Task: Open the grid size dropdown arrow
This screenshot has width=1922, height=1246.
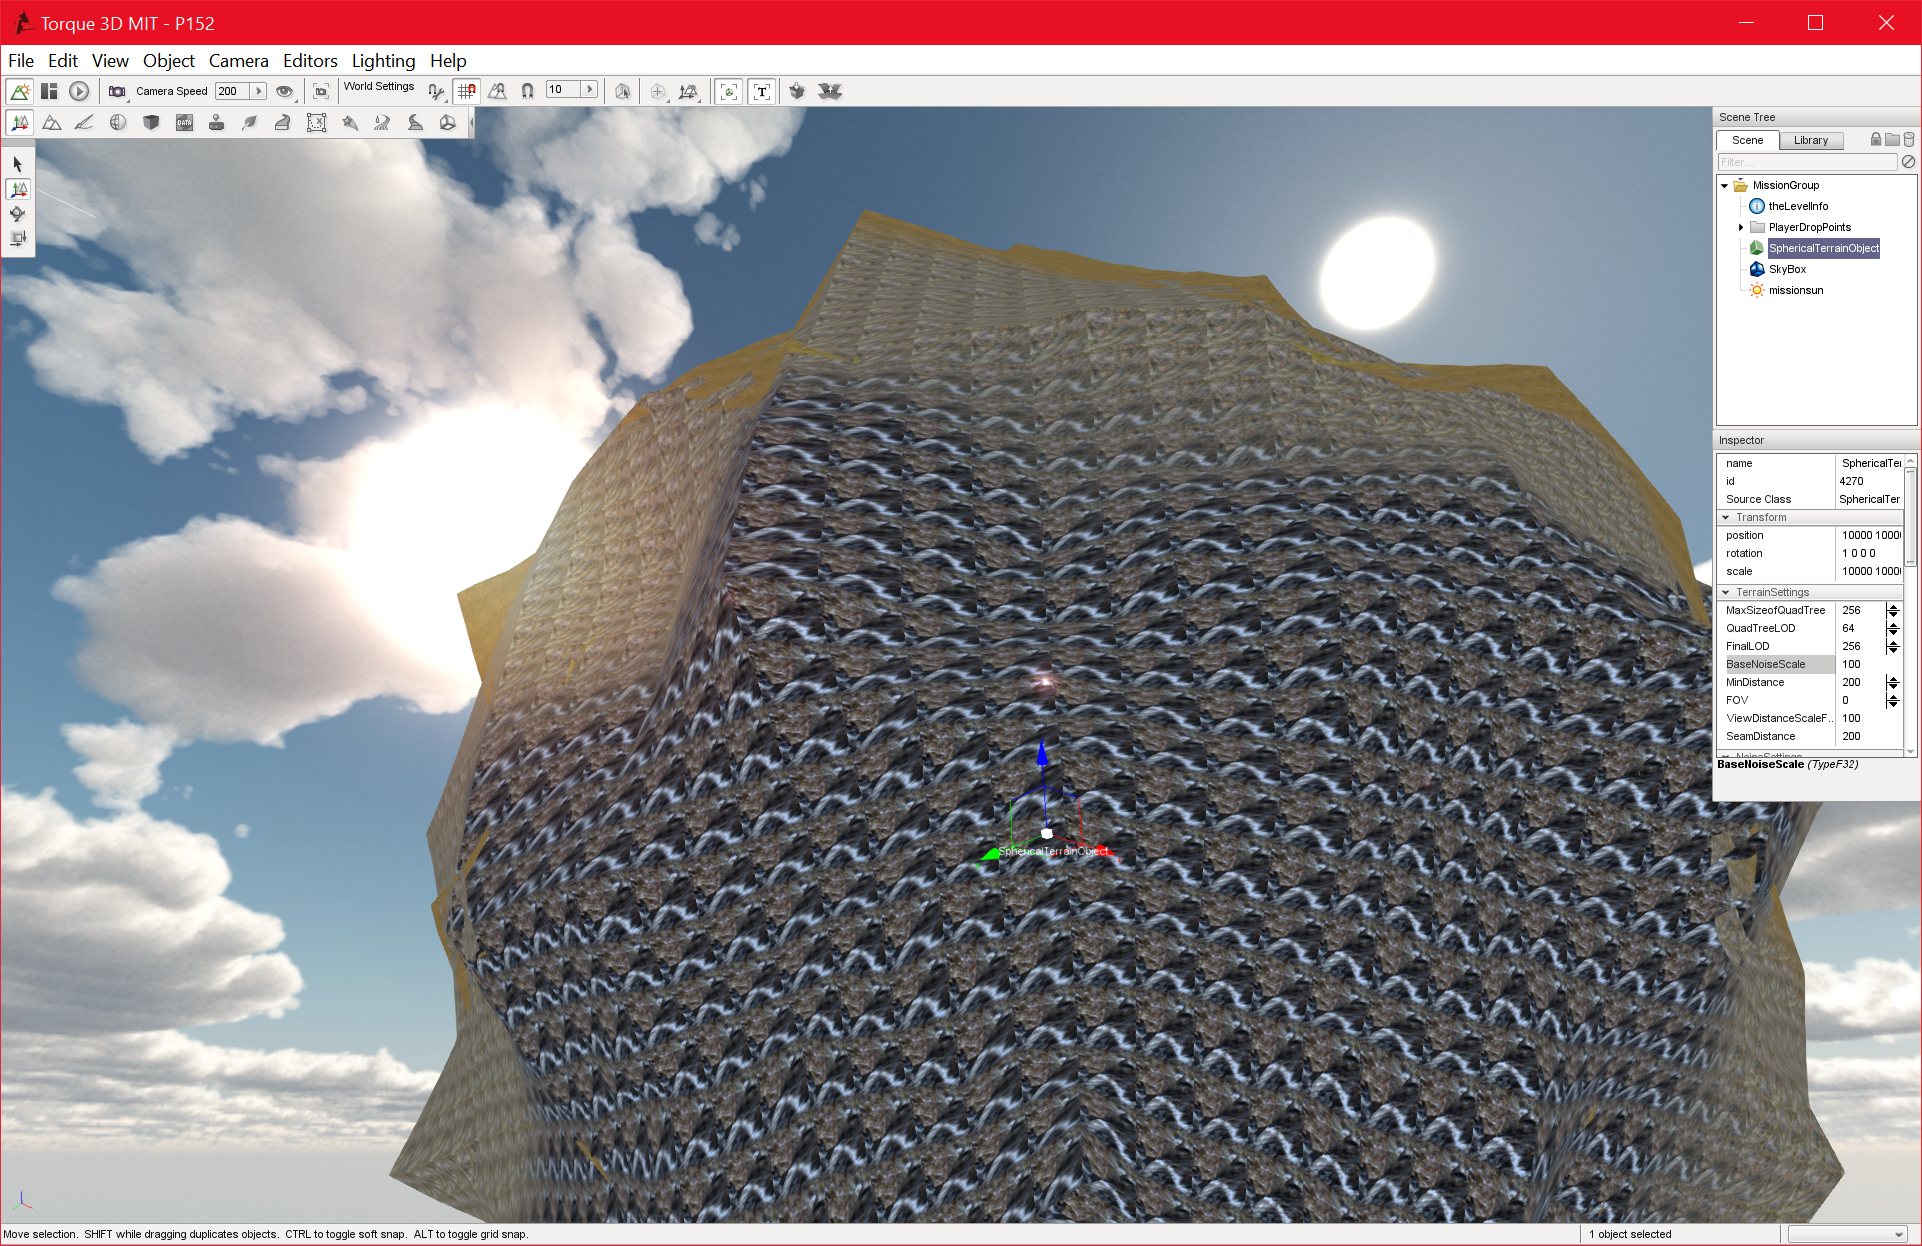Action: (x=590, y=90)
